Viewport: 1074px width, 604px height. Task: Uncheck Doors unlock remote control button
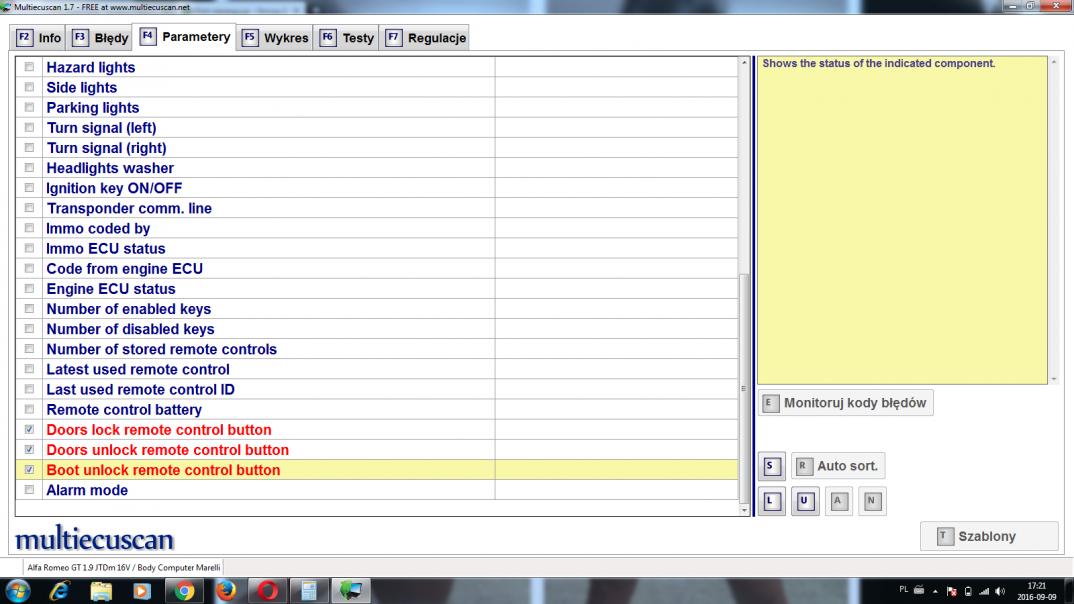click(x=29, y=449)
